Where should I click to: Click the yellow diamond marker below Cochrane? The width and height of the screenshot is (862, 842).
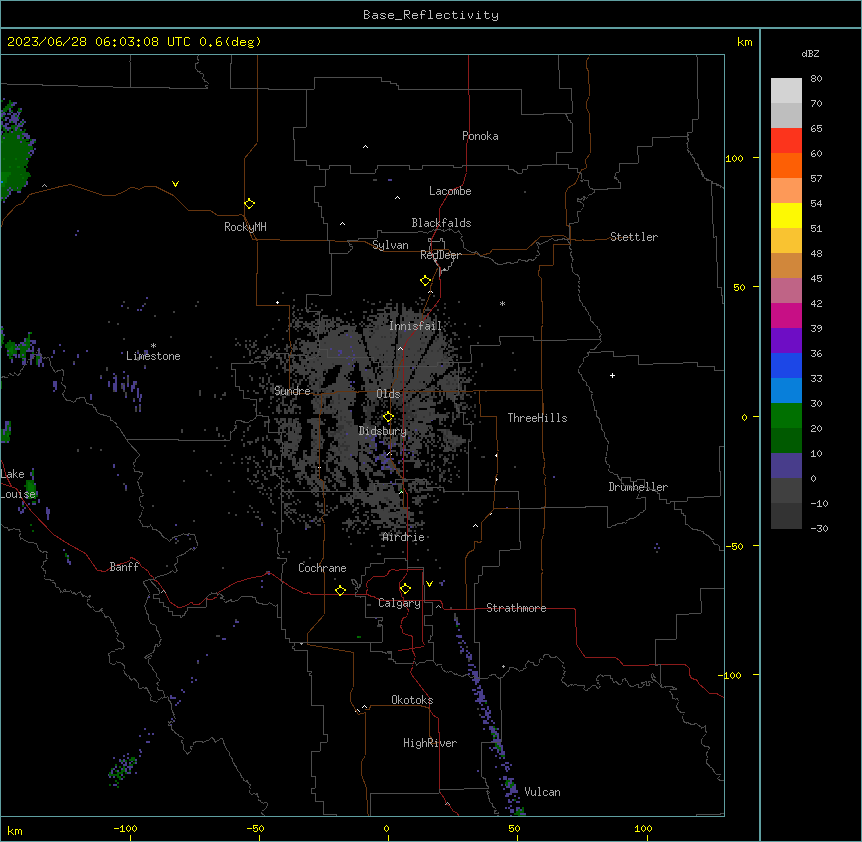(340, 590)
